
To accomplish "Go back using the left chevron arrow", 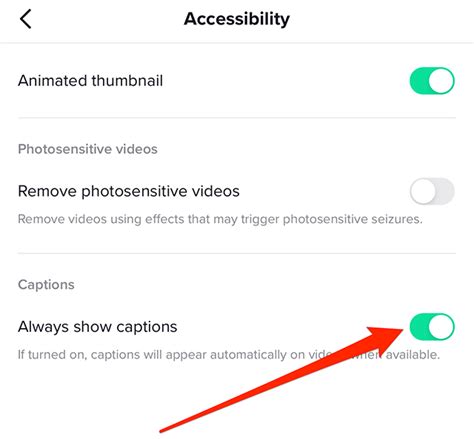I will point(26,19).
